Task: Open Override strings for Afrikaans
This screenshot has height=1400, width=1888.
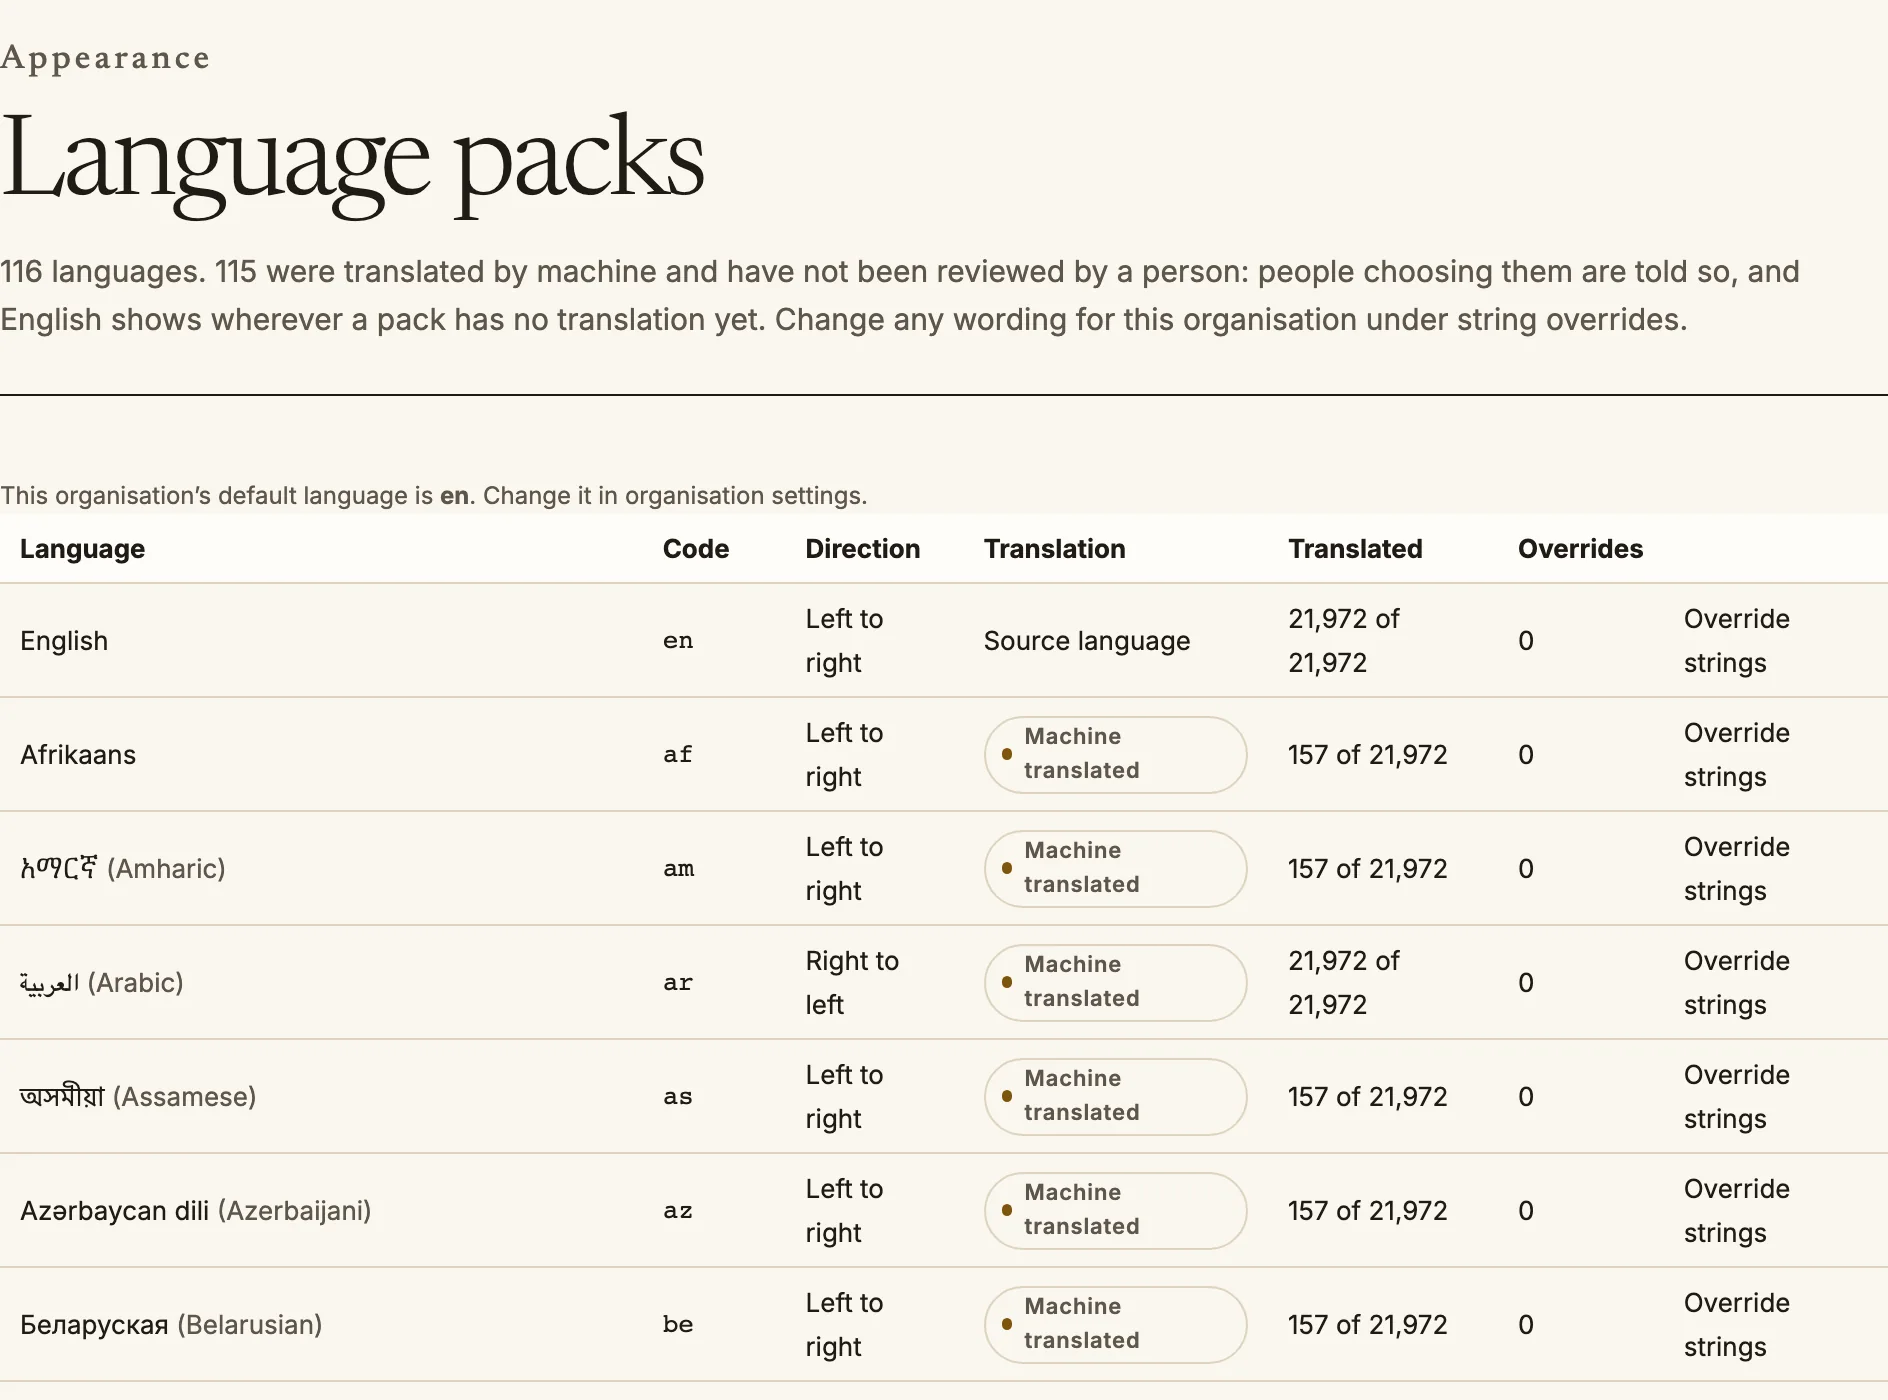Action: tap(1736, 755)
